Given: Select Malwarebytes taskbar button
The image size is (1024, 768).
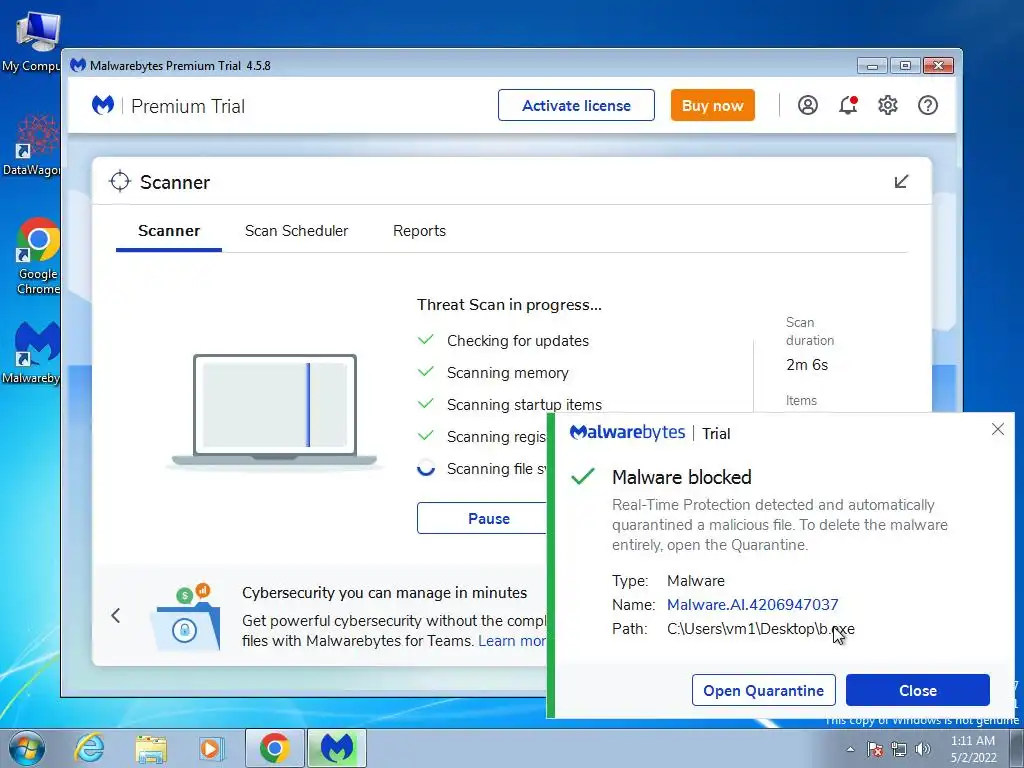Looking at the screenshot, I should coord(336,748).
